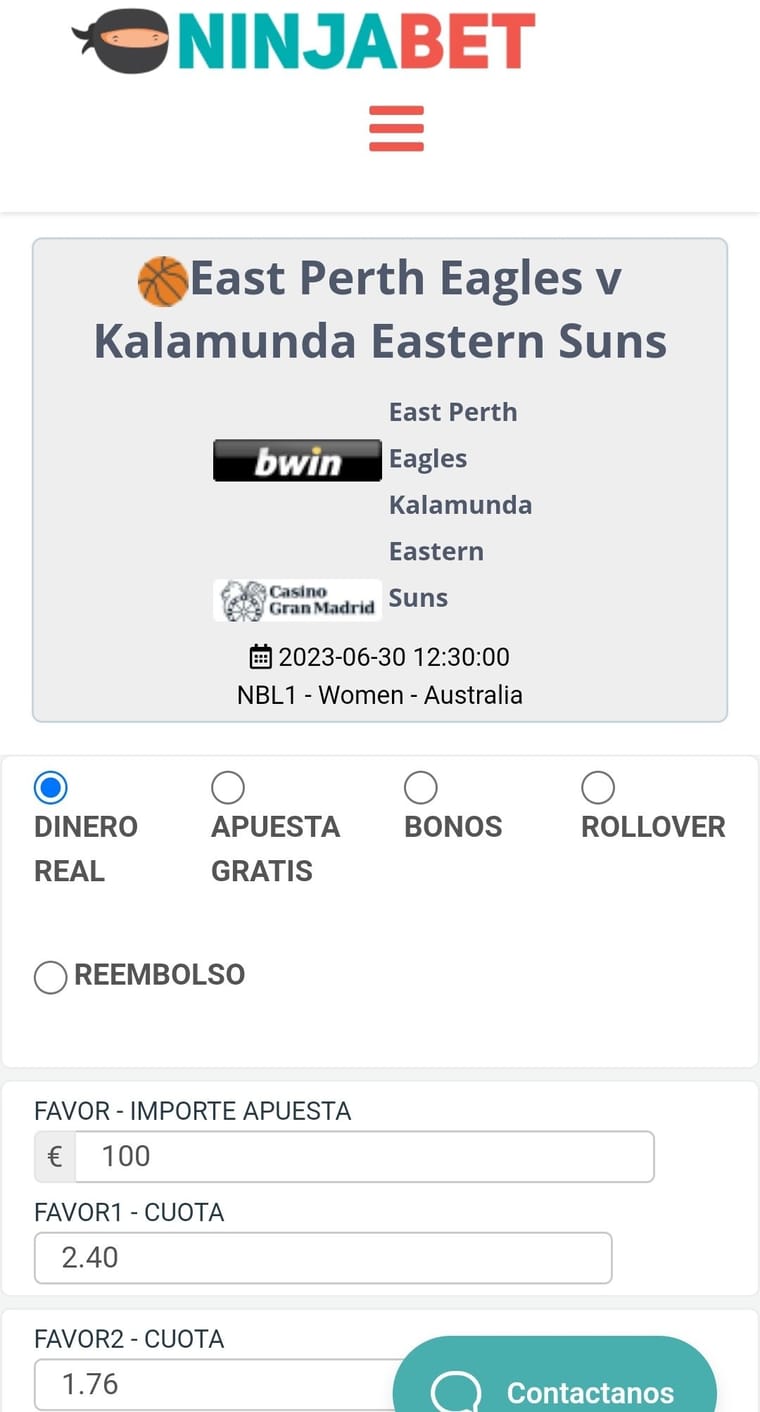Click the basketball icon in the title

coord(163,281)
